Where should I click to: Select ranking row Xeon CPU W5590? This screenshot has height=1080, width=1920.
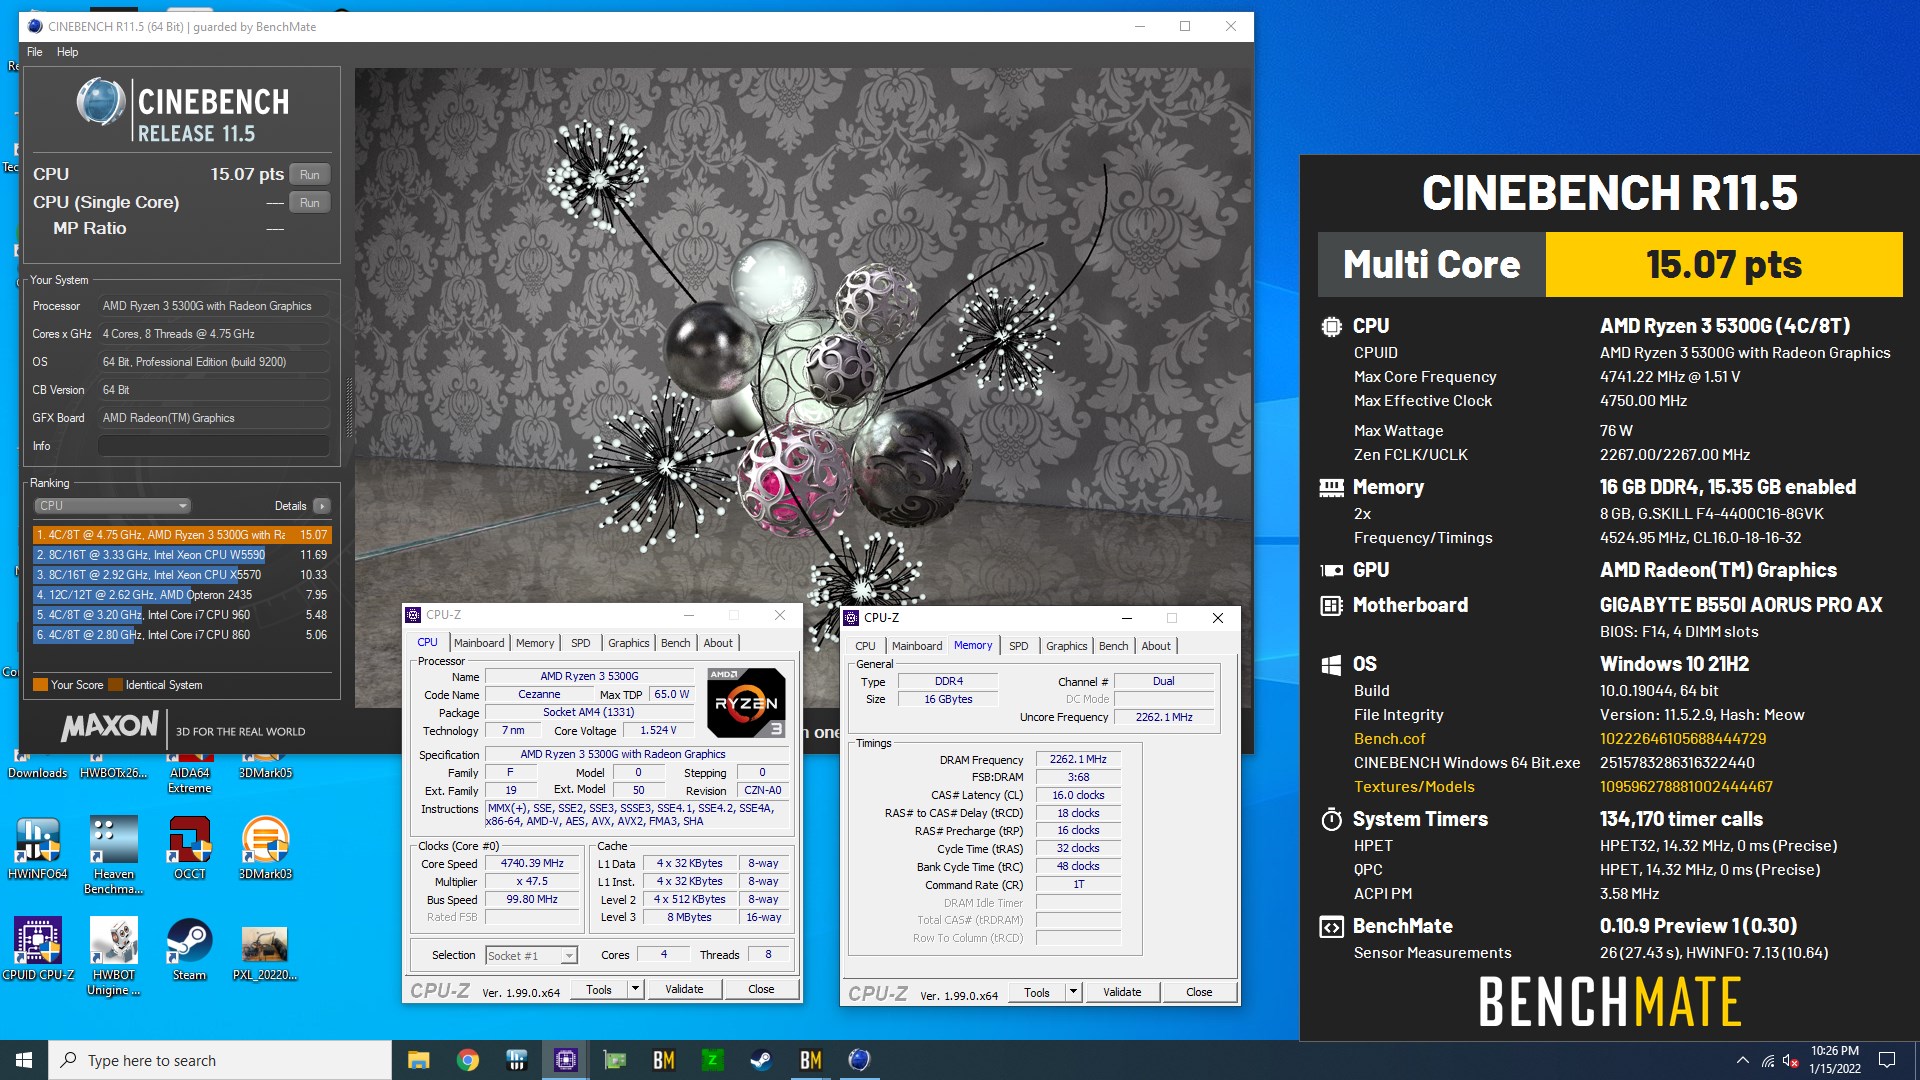tap(181, 555)
